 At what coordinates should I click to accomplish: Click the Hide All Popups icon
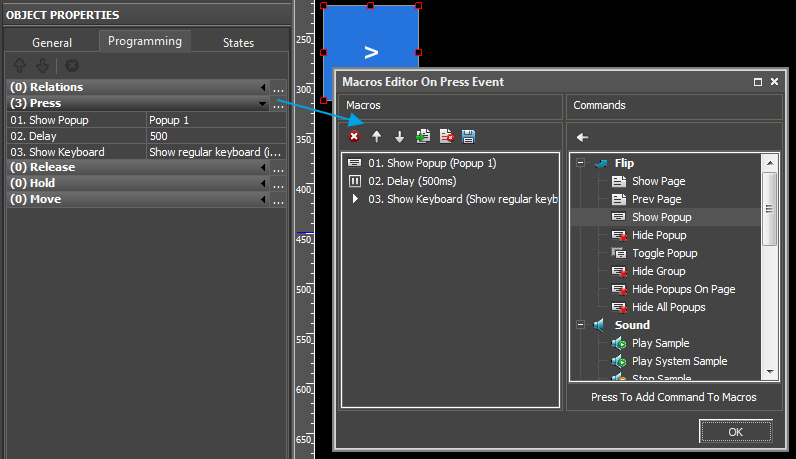click(619, 307)
